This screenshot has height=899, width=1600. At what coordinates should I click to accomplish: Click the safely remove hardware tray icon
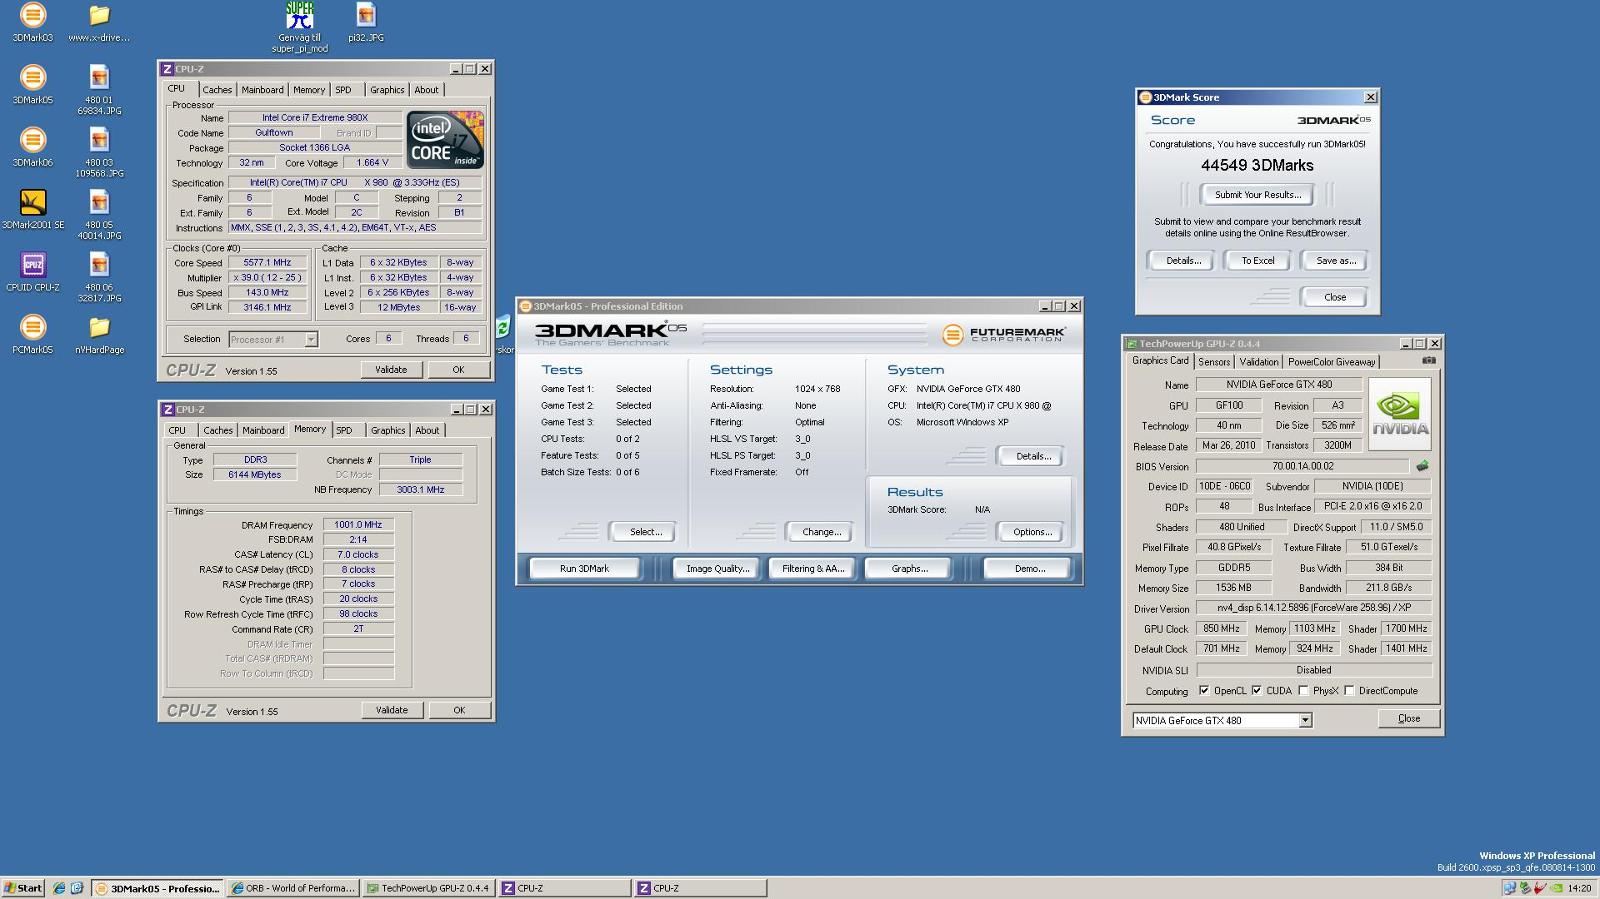tap(1525, 888)
